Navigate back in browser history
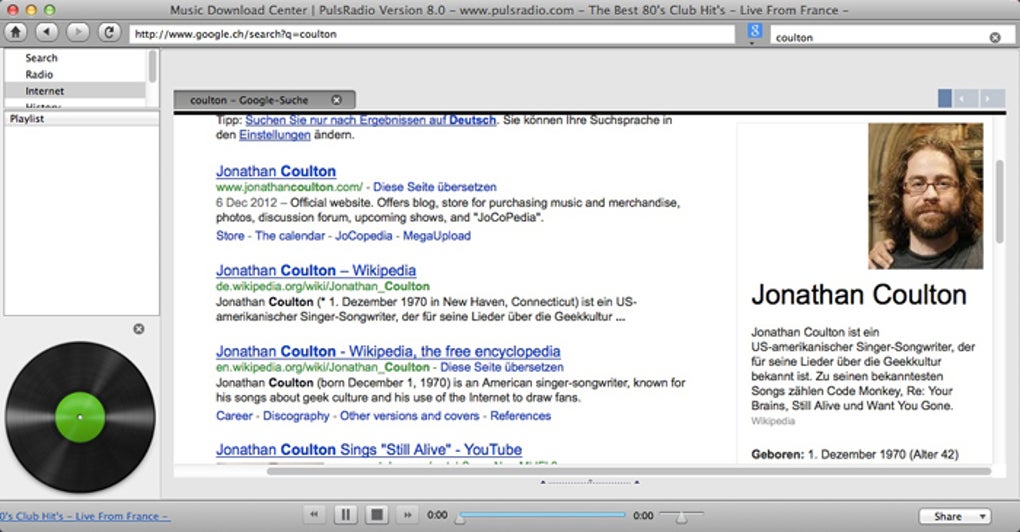This screenshot has width=1020, height=532. pyautogui.click(x=46, y=31)
